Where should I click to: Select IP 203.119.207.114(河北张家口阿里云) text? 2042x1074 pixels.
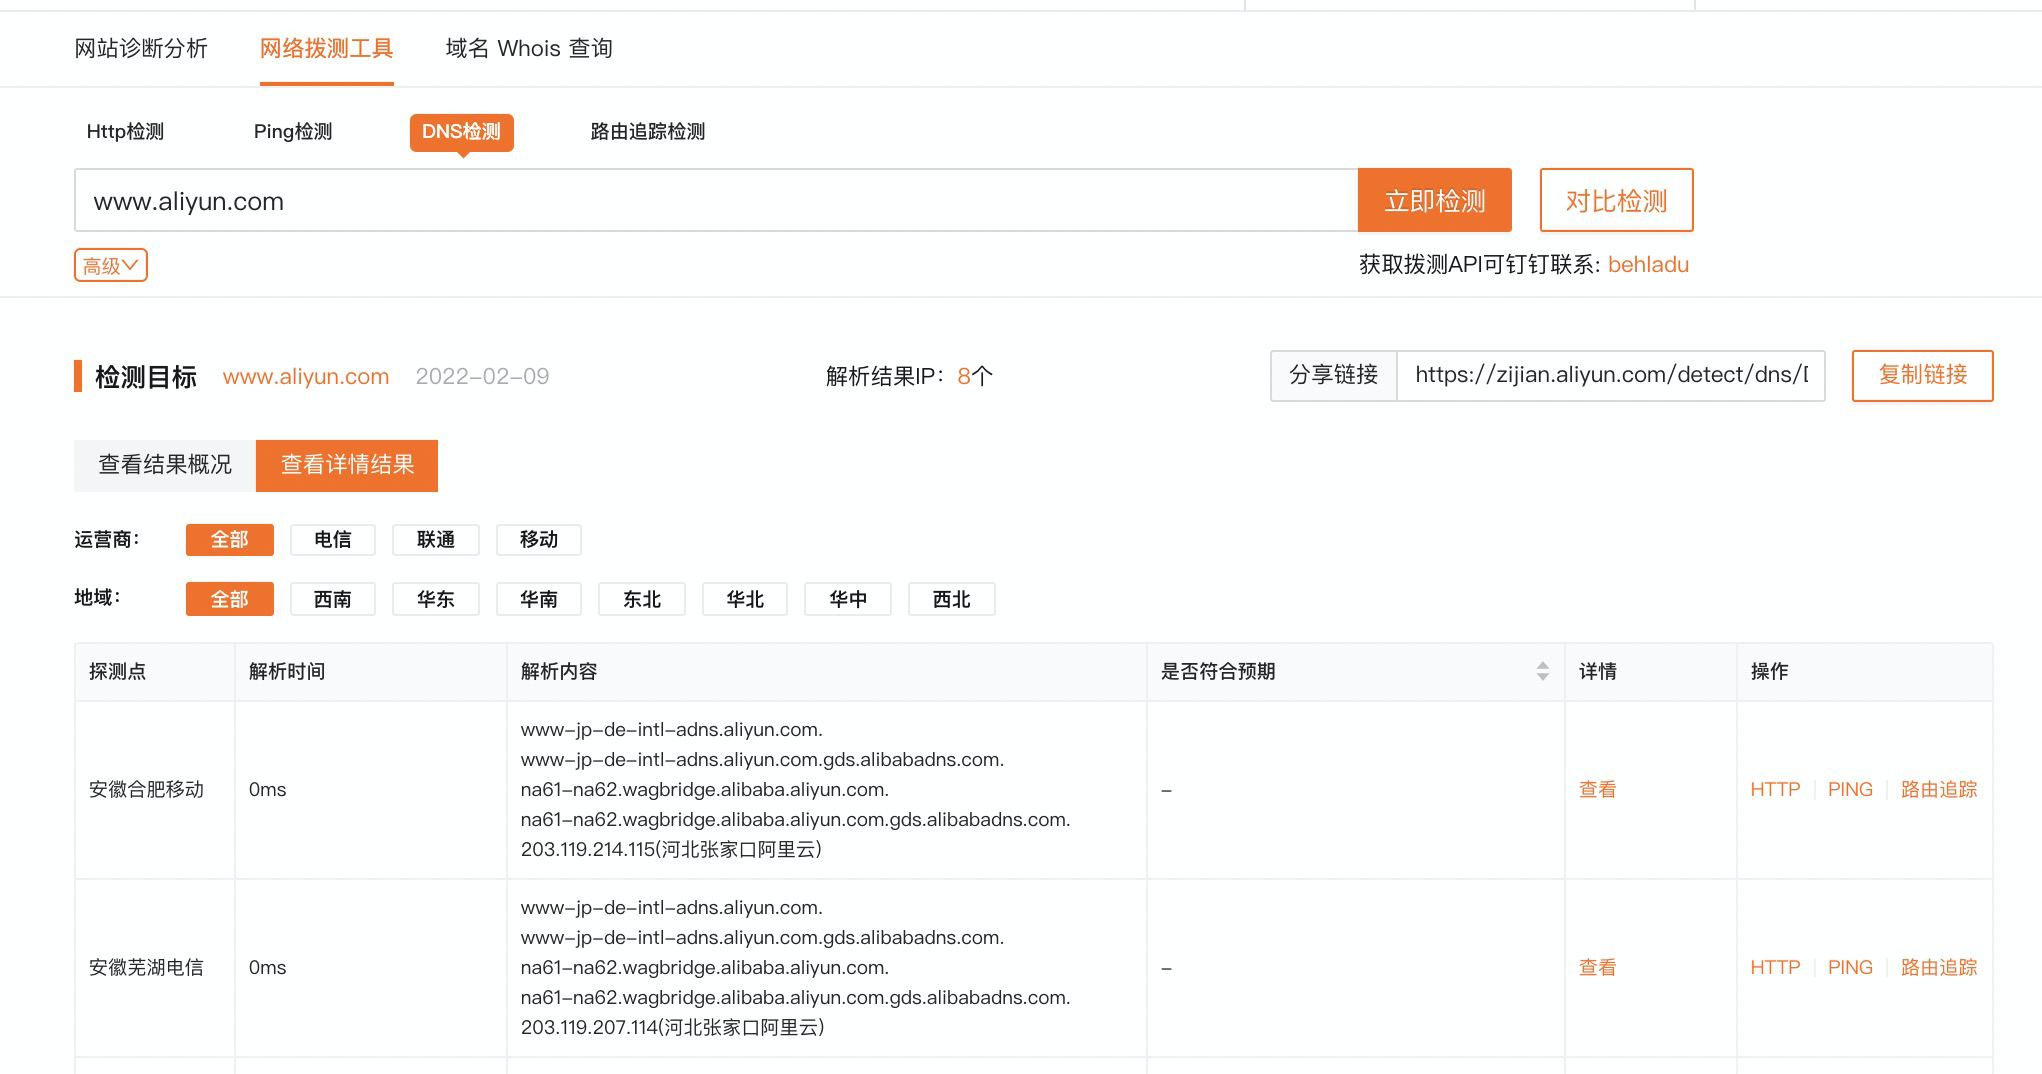[672, 1027]
